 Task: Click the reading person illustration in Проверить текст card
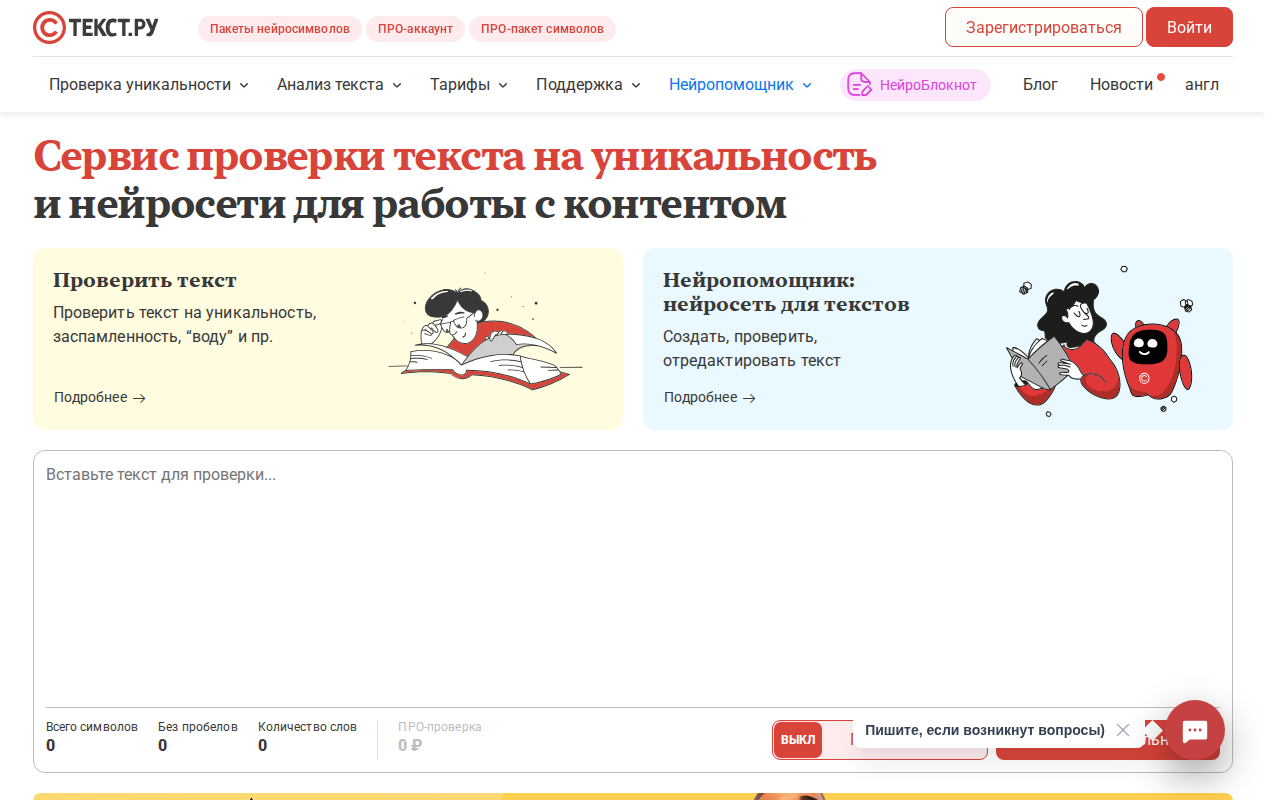[x=484, y=332]
